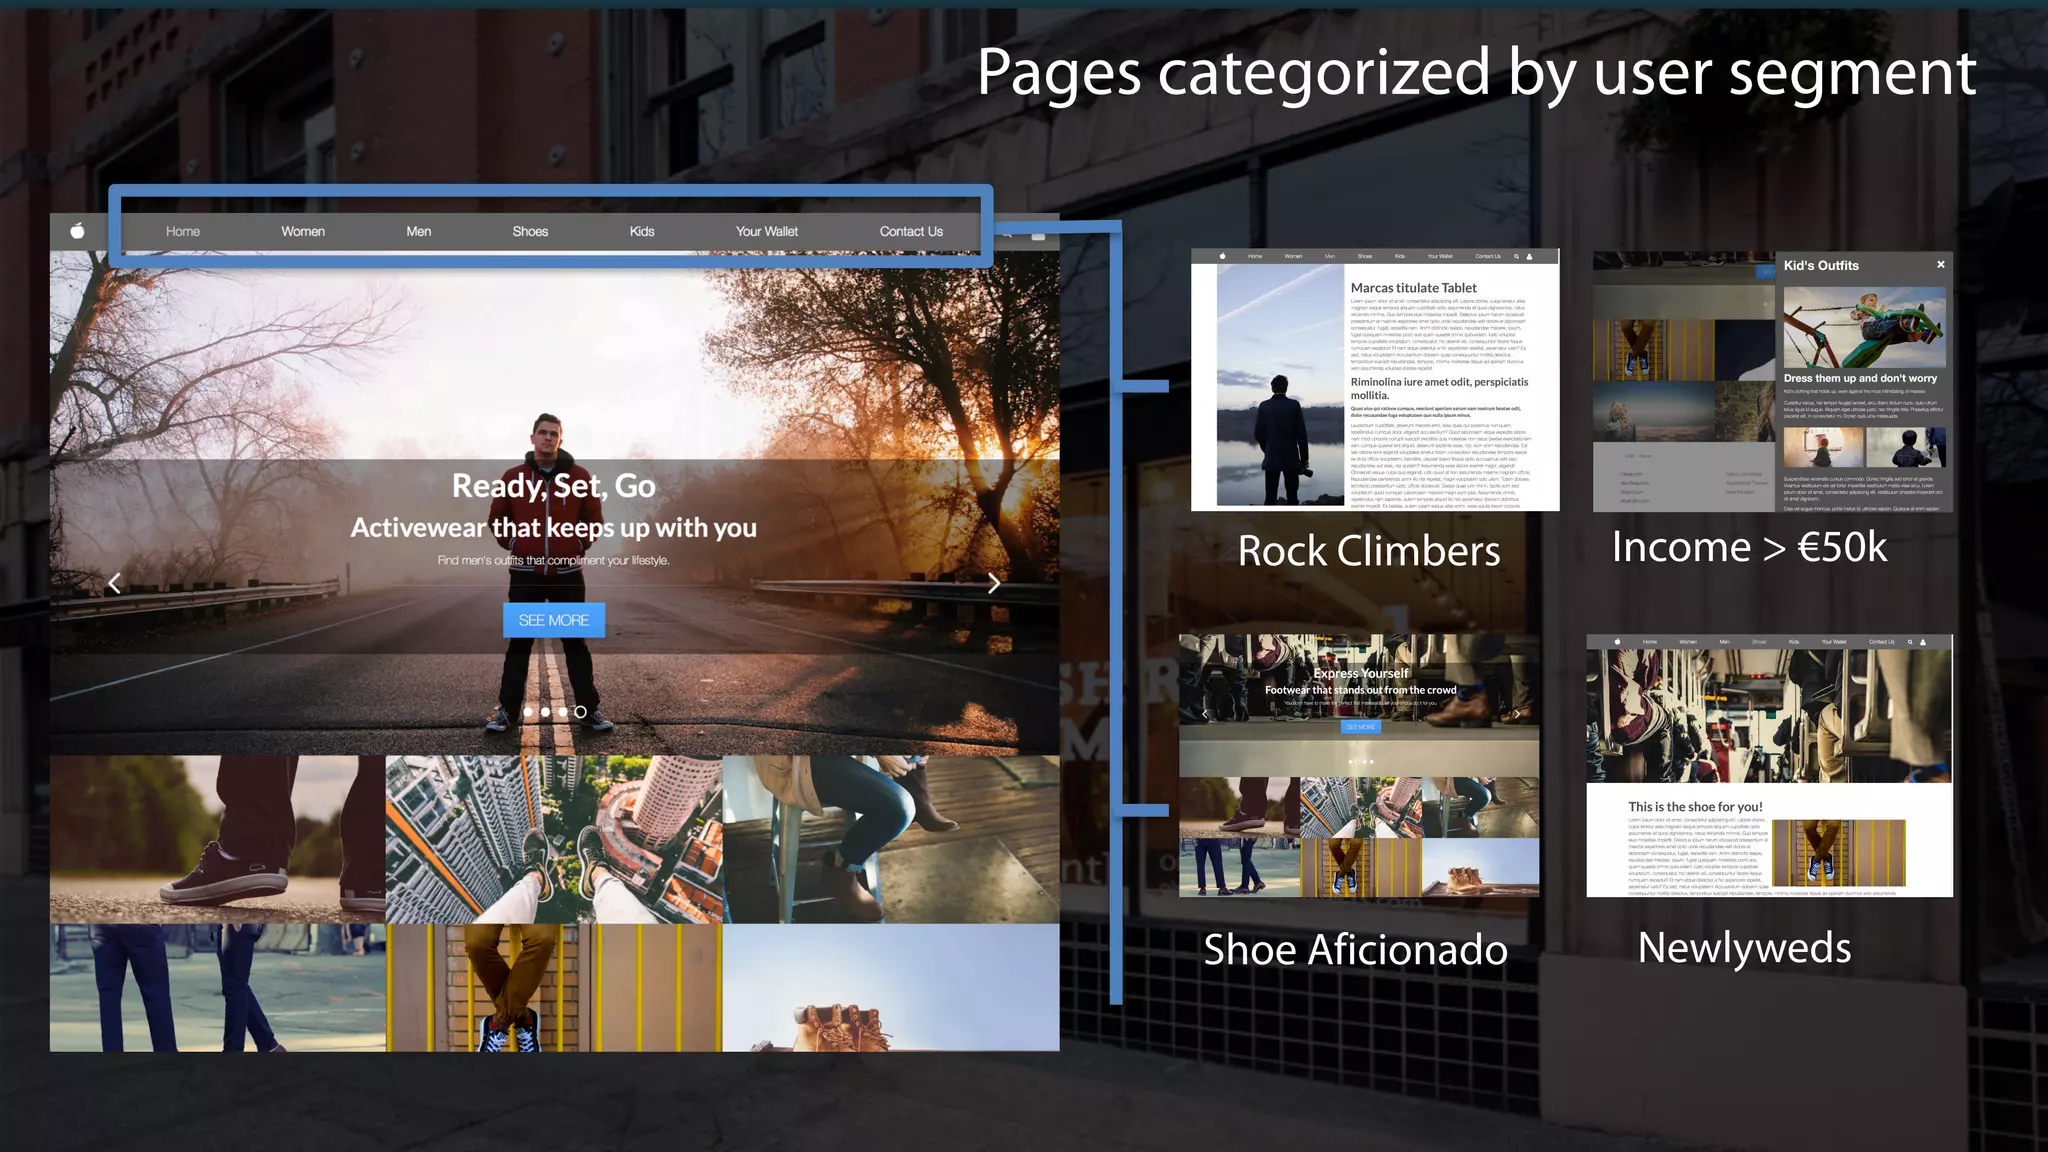Click the 'Income > €50k' segment label
The height and width of the screenshot is (1152, 2048).
point(1750,547)
